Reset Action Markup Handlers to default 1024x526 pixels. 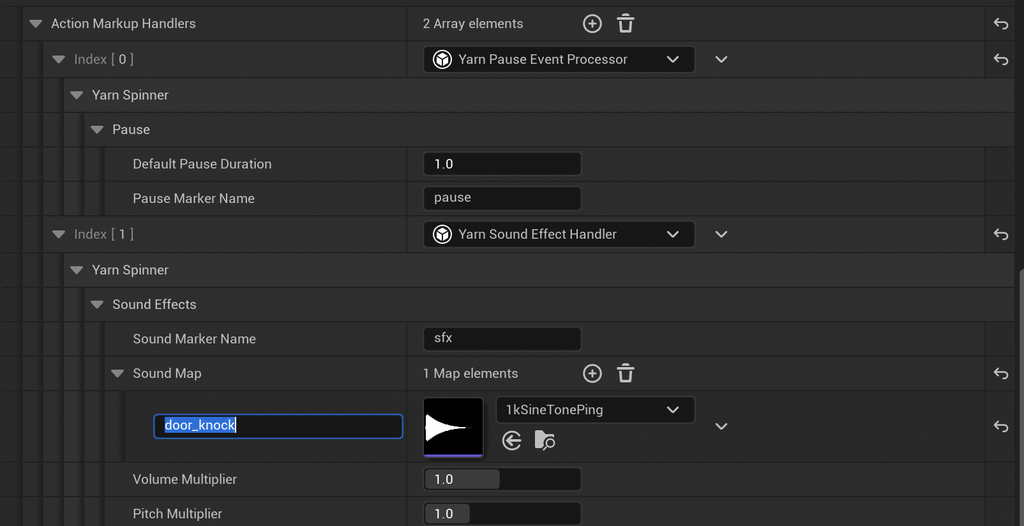pos(1000,24)
